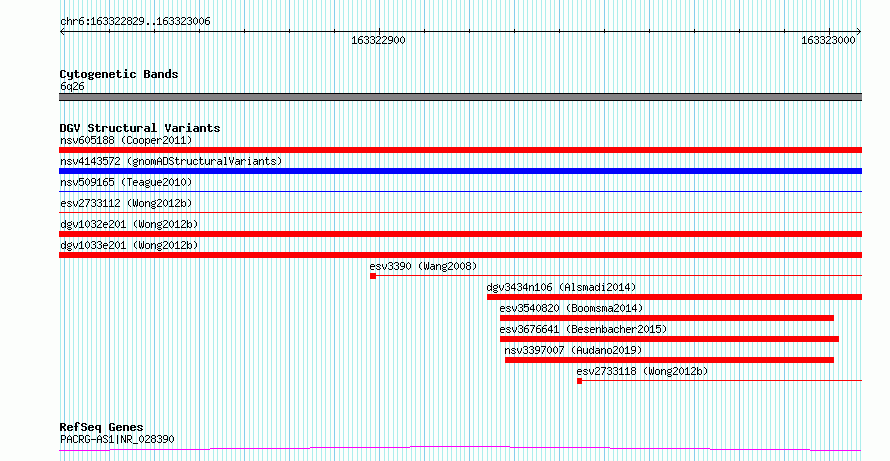This screenshot has height=461, width=890.
Task: Select the red nsv605188 variant bar
Action: pos(460,150)
